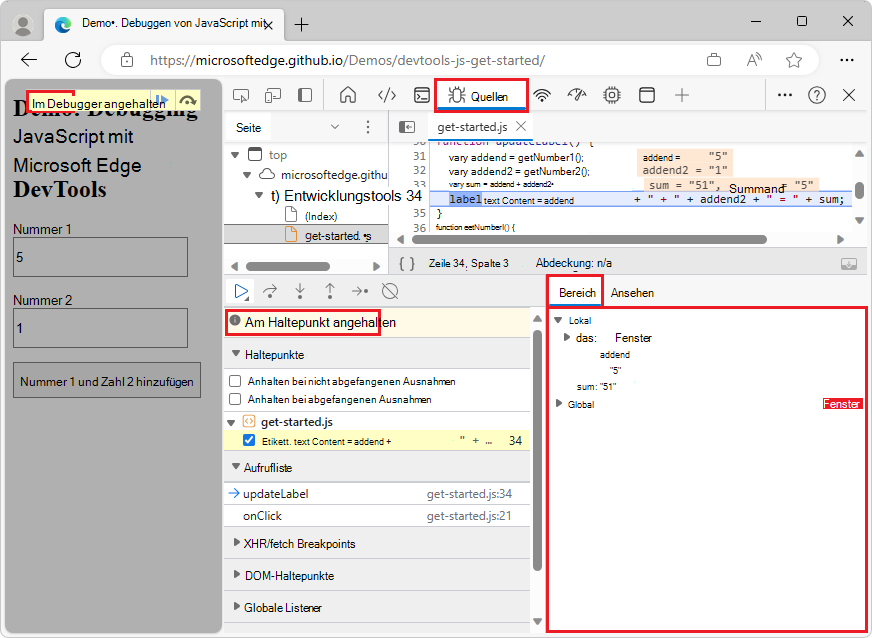Open the Elements tool icon
This screenshot has height=638, width=872.
[387, 95]
